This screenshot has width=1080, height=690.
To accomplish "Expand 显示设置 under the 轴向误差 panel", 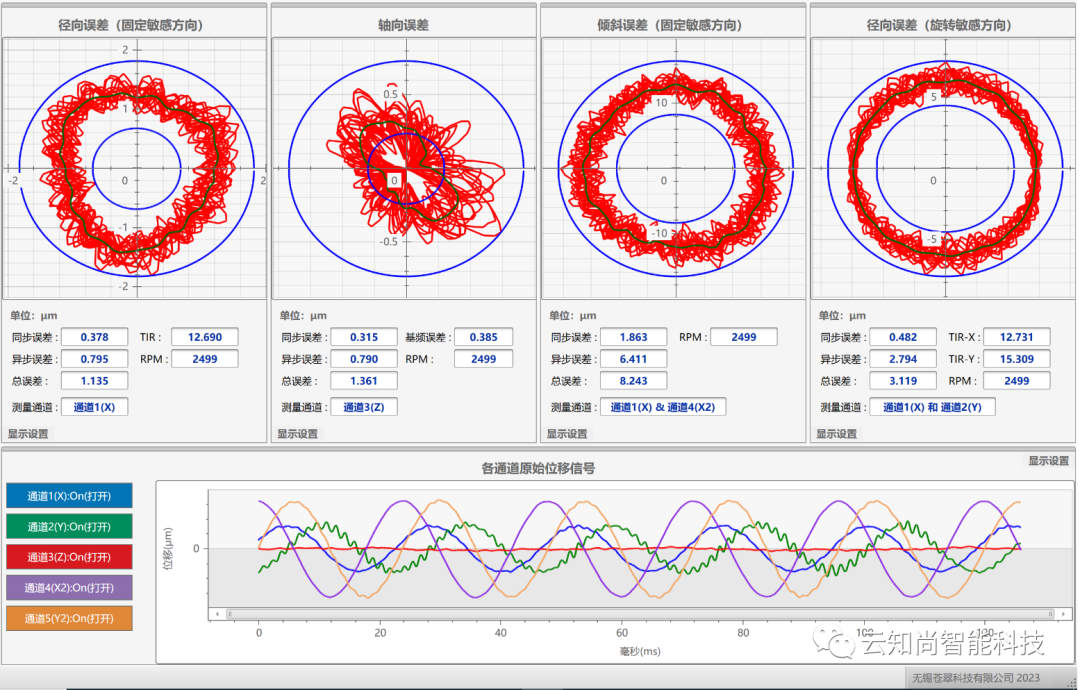I will (x=297, y=434).
